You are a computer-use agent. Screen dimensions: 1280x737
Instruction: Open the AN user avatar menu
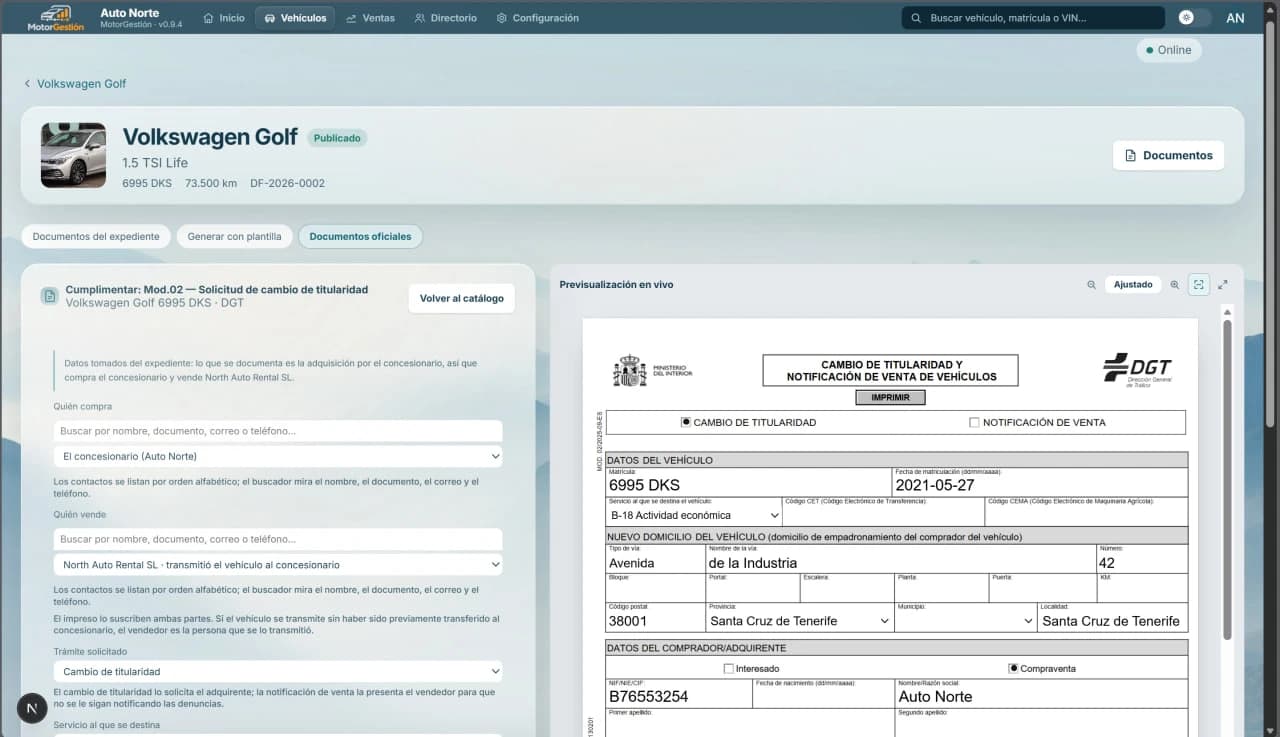click(x=1235, y=18)
